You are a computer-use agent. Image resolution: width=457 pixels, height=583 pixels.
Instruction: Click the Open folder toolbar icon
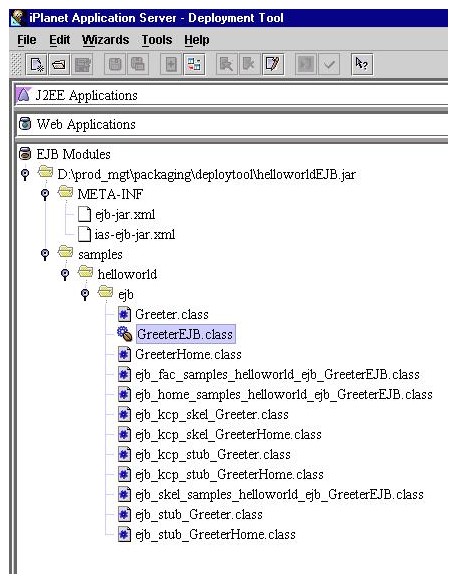(x=59, y=65)
